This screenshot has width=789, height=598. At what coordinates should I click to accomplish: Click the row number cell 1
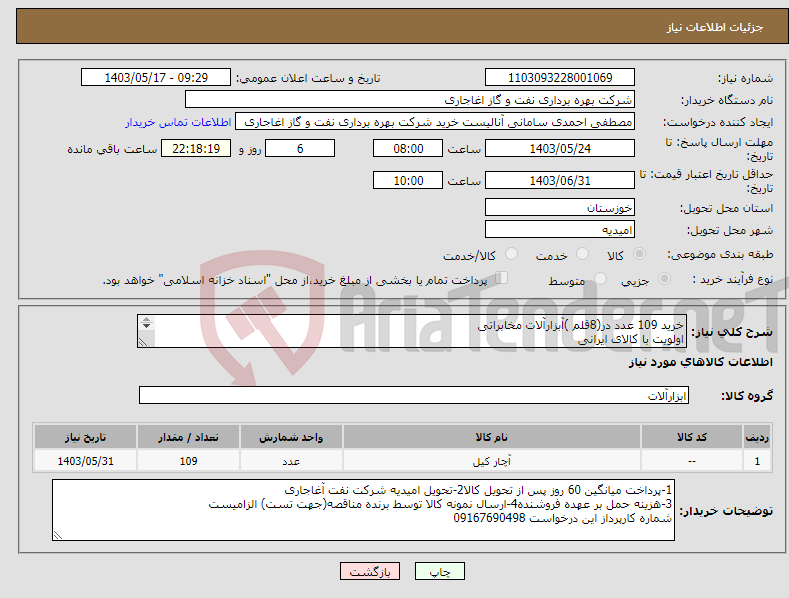click(x=757, y=461)
